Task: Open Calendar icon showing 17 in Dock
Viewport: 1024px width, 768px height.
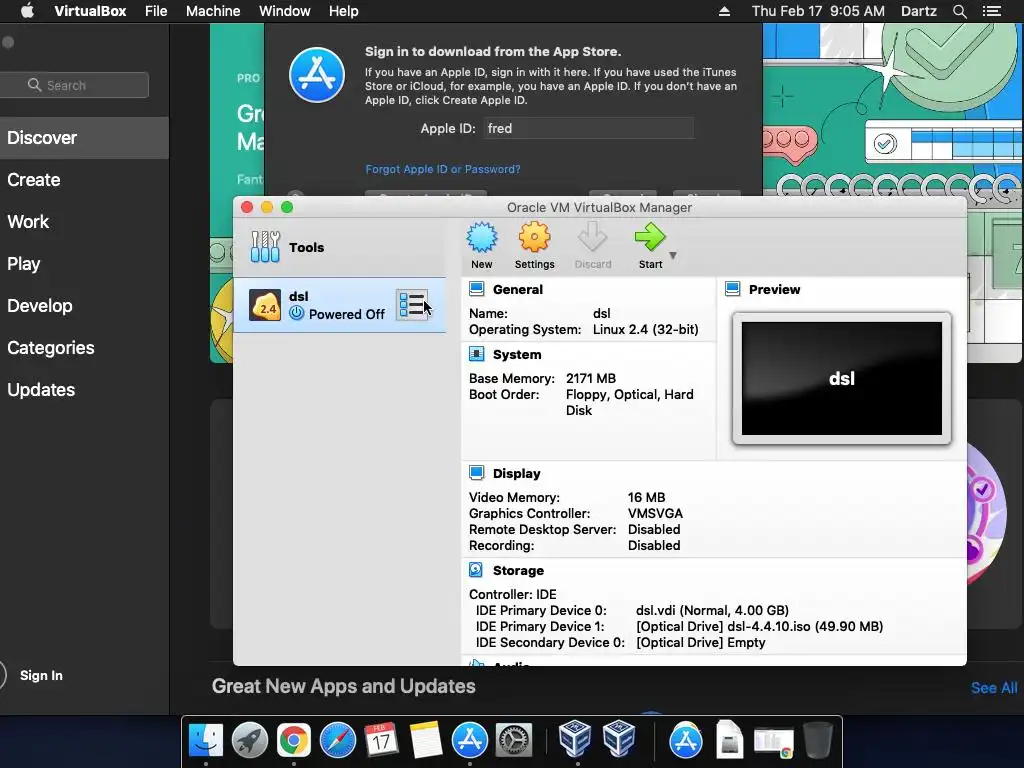Action: click(381, 741)
